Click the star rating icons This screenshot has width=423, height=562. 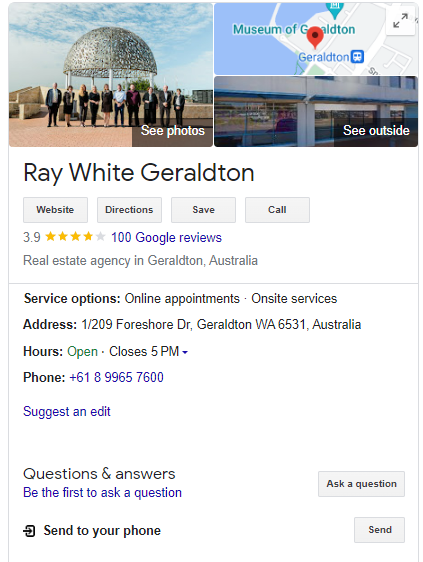tap(75, 237)
